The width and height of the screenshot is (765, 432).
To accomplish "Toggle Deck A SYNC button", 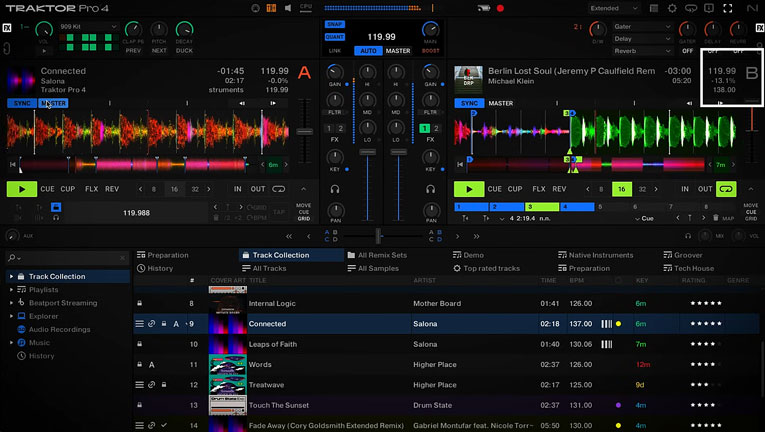I will (x=22, y=103).
